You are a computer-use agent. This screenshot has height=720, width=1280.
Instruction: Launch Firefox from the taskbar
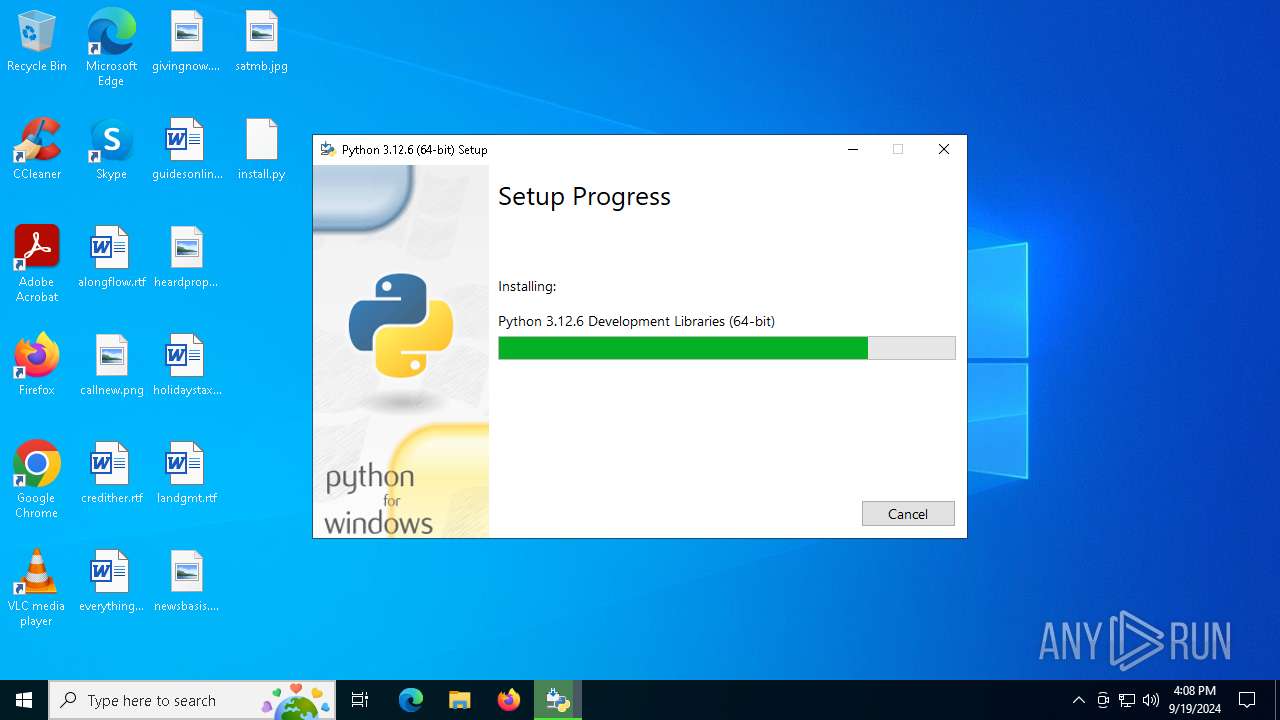coord(509,700)
